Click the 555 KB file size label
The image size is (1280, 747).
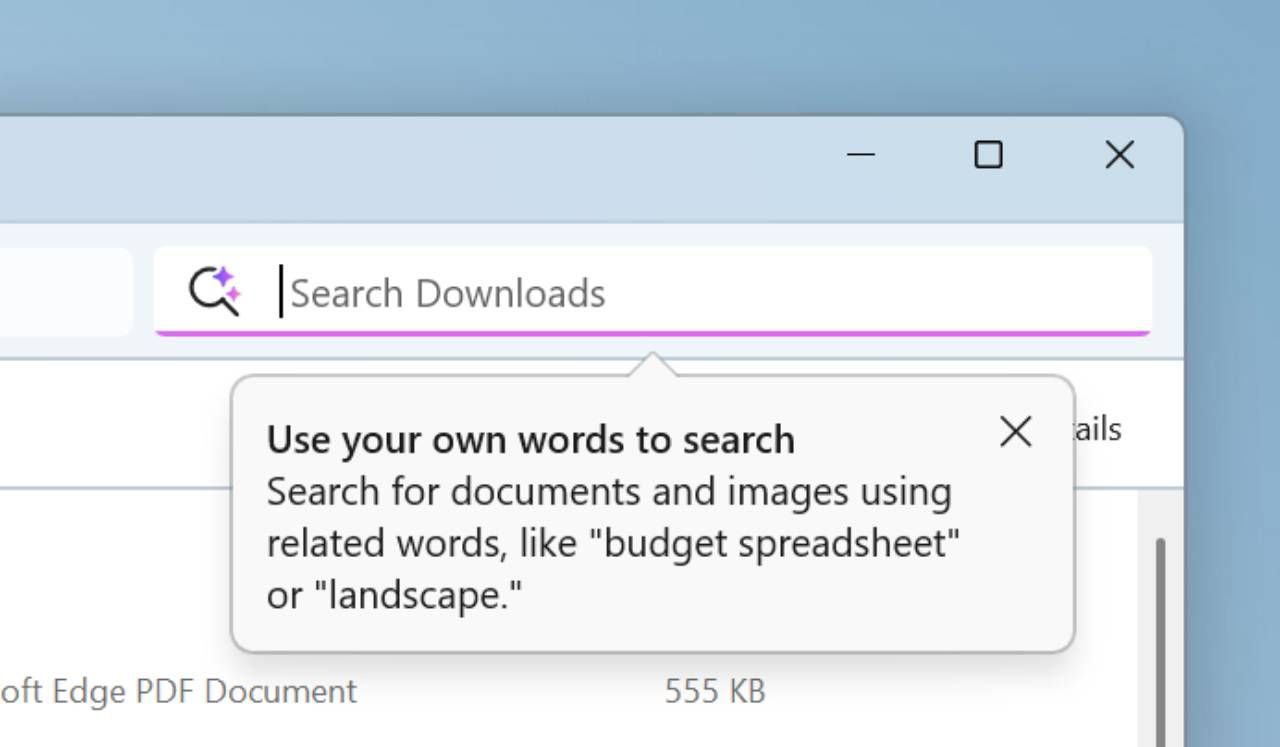pyautogui.click(x=714, y=690)
